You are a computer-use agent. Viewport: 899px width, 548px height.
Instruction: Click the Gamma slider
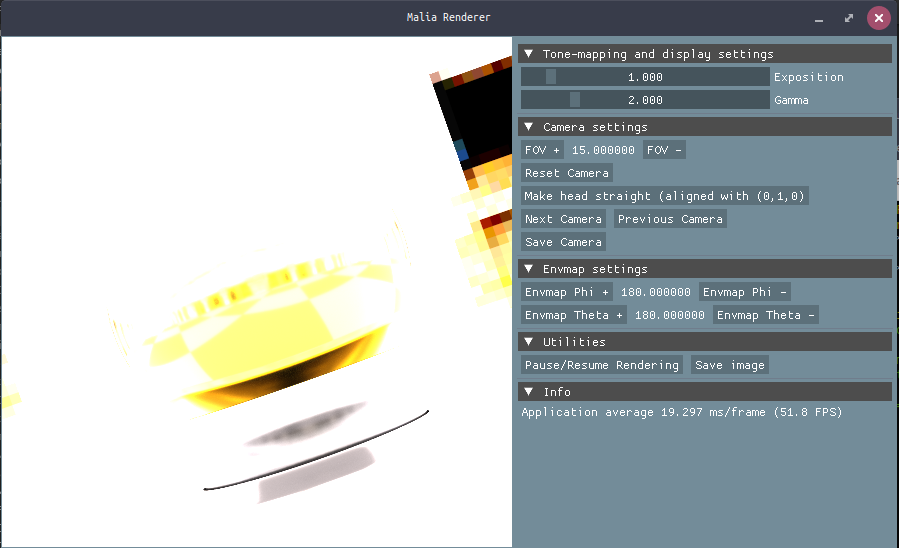click(645, 100)
